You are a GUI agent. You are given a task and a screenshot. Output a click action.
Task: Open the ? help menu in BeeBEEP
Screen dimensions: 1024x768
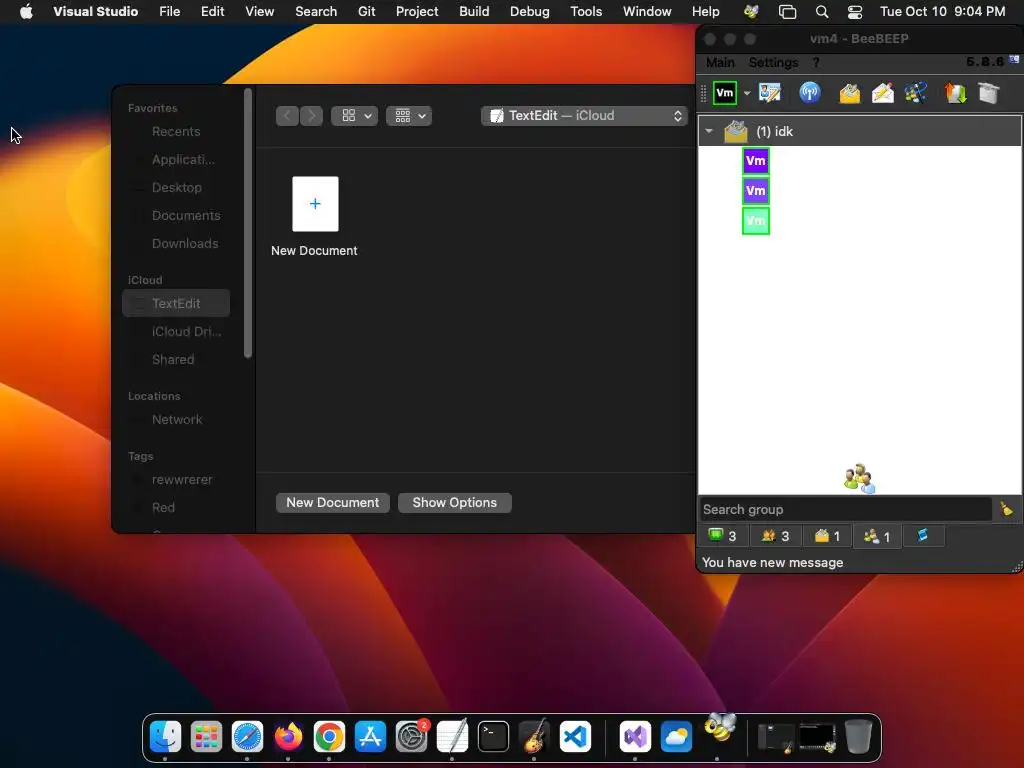tap(816, 63)
